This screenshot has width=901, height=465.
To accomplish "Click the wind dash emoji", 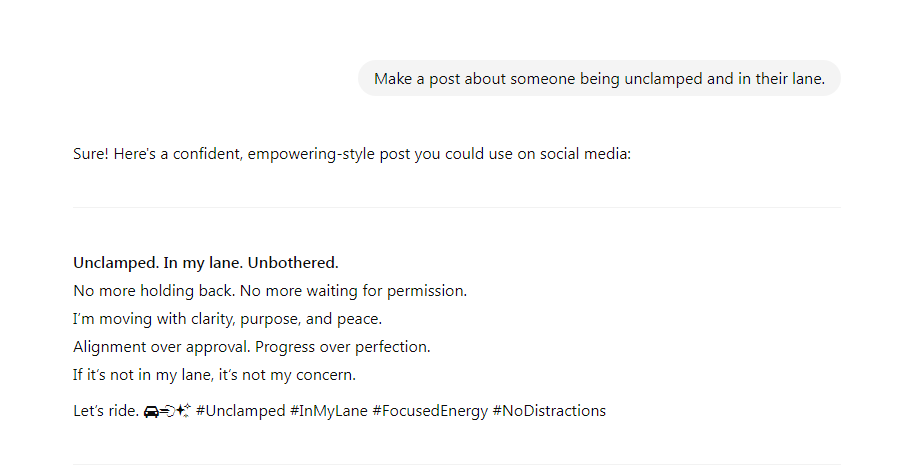I will pos(167,412).
